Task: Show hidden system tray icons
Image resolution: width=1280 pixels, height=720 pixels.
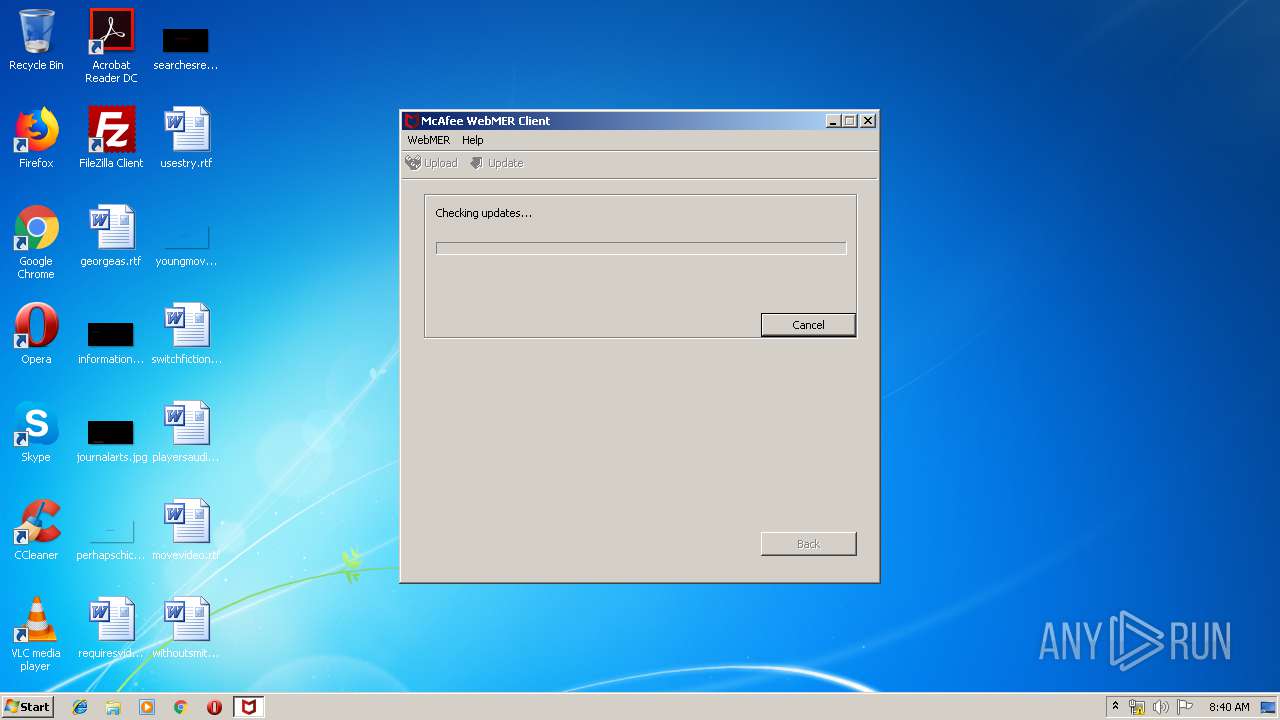Action: pyautogui.click(x=1115, y=707)
